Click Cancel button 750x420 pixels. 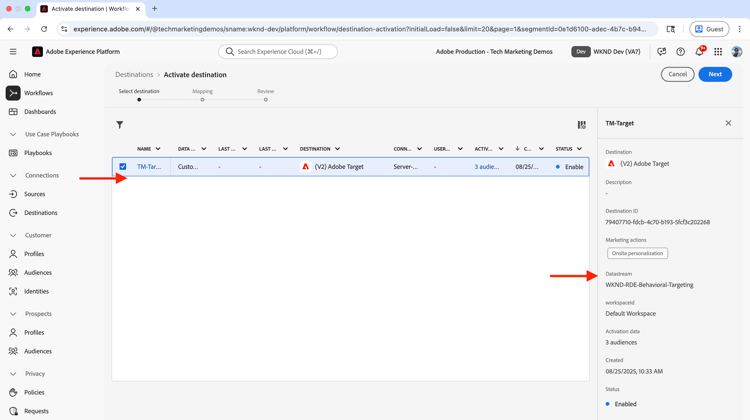coord(677,74)
